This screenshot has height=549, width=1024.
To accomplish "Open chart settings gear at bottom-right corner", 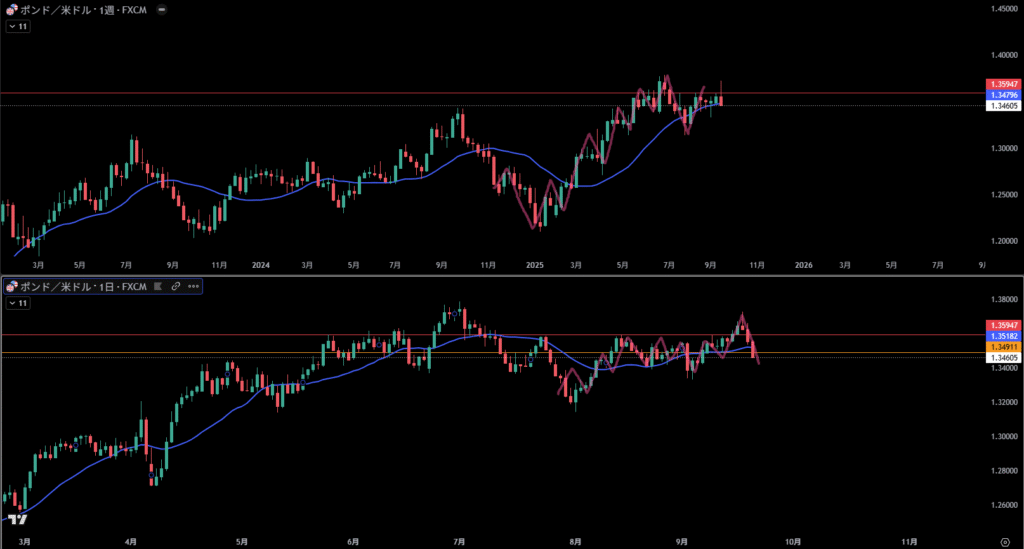I will coord(1004,540).
